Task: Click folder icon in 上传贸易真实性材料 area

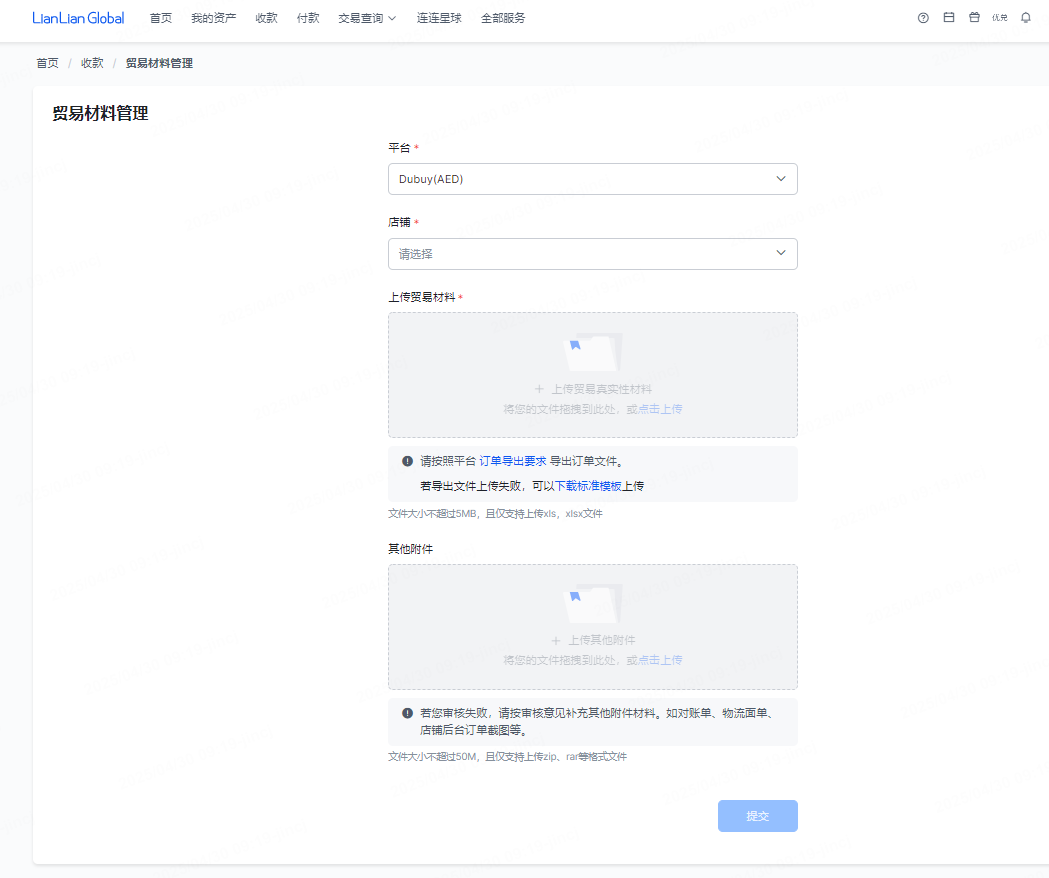Action: 593,352
